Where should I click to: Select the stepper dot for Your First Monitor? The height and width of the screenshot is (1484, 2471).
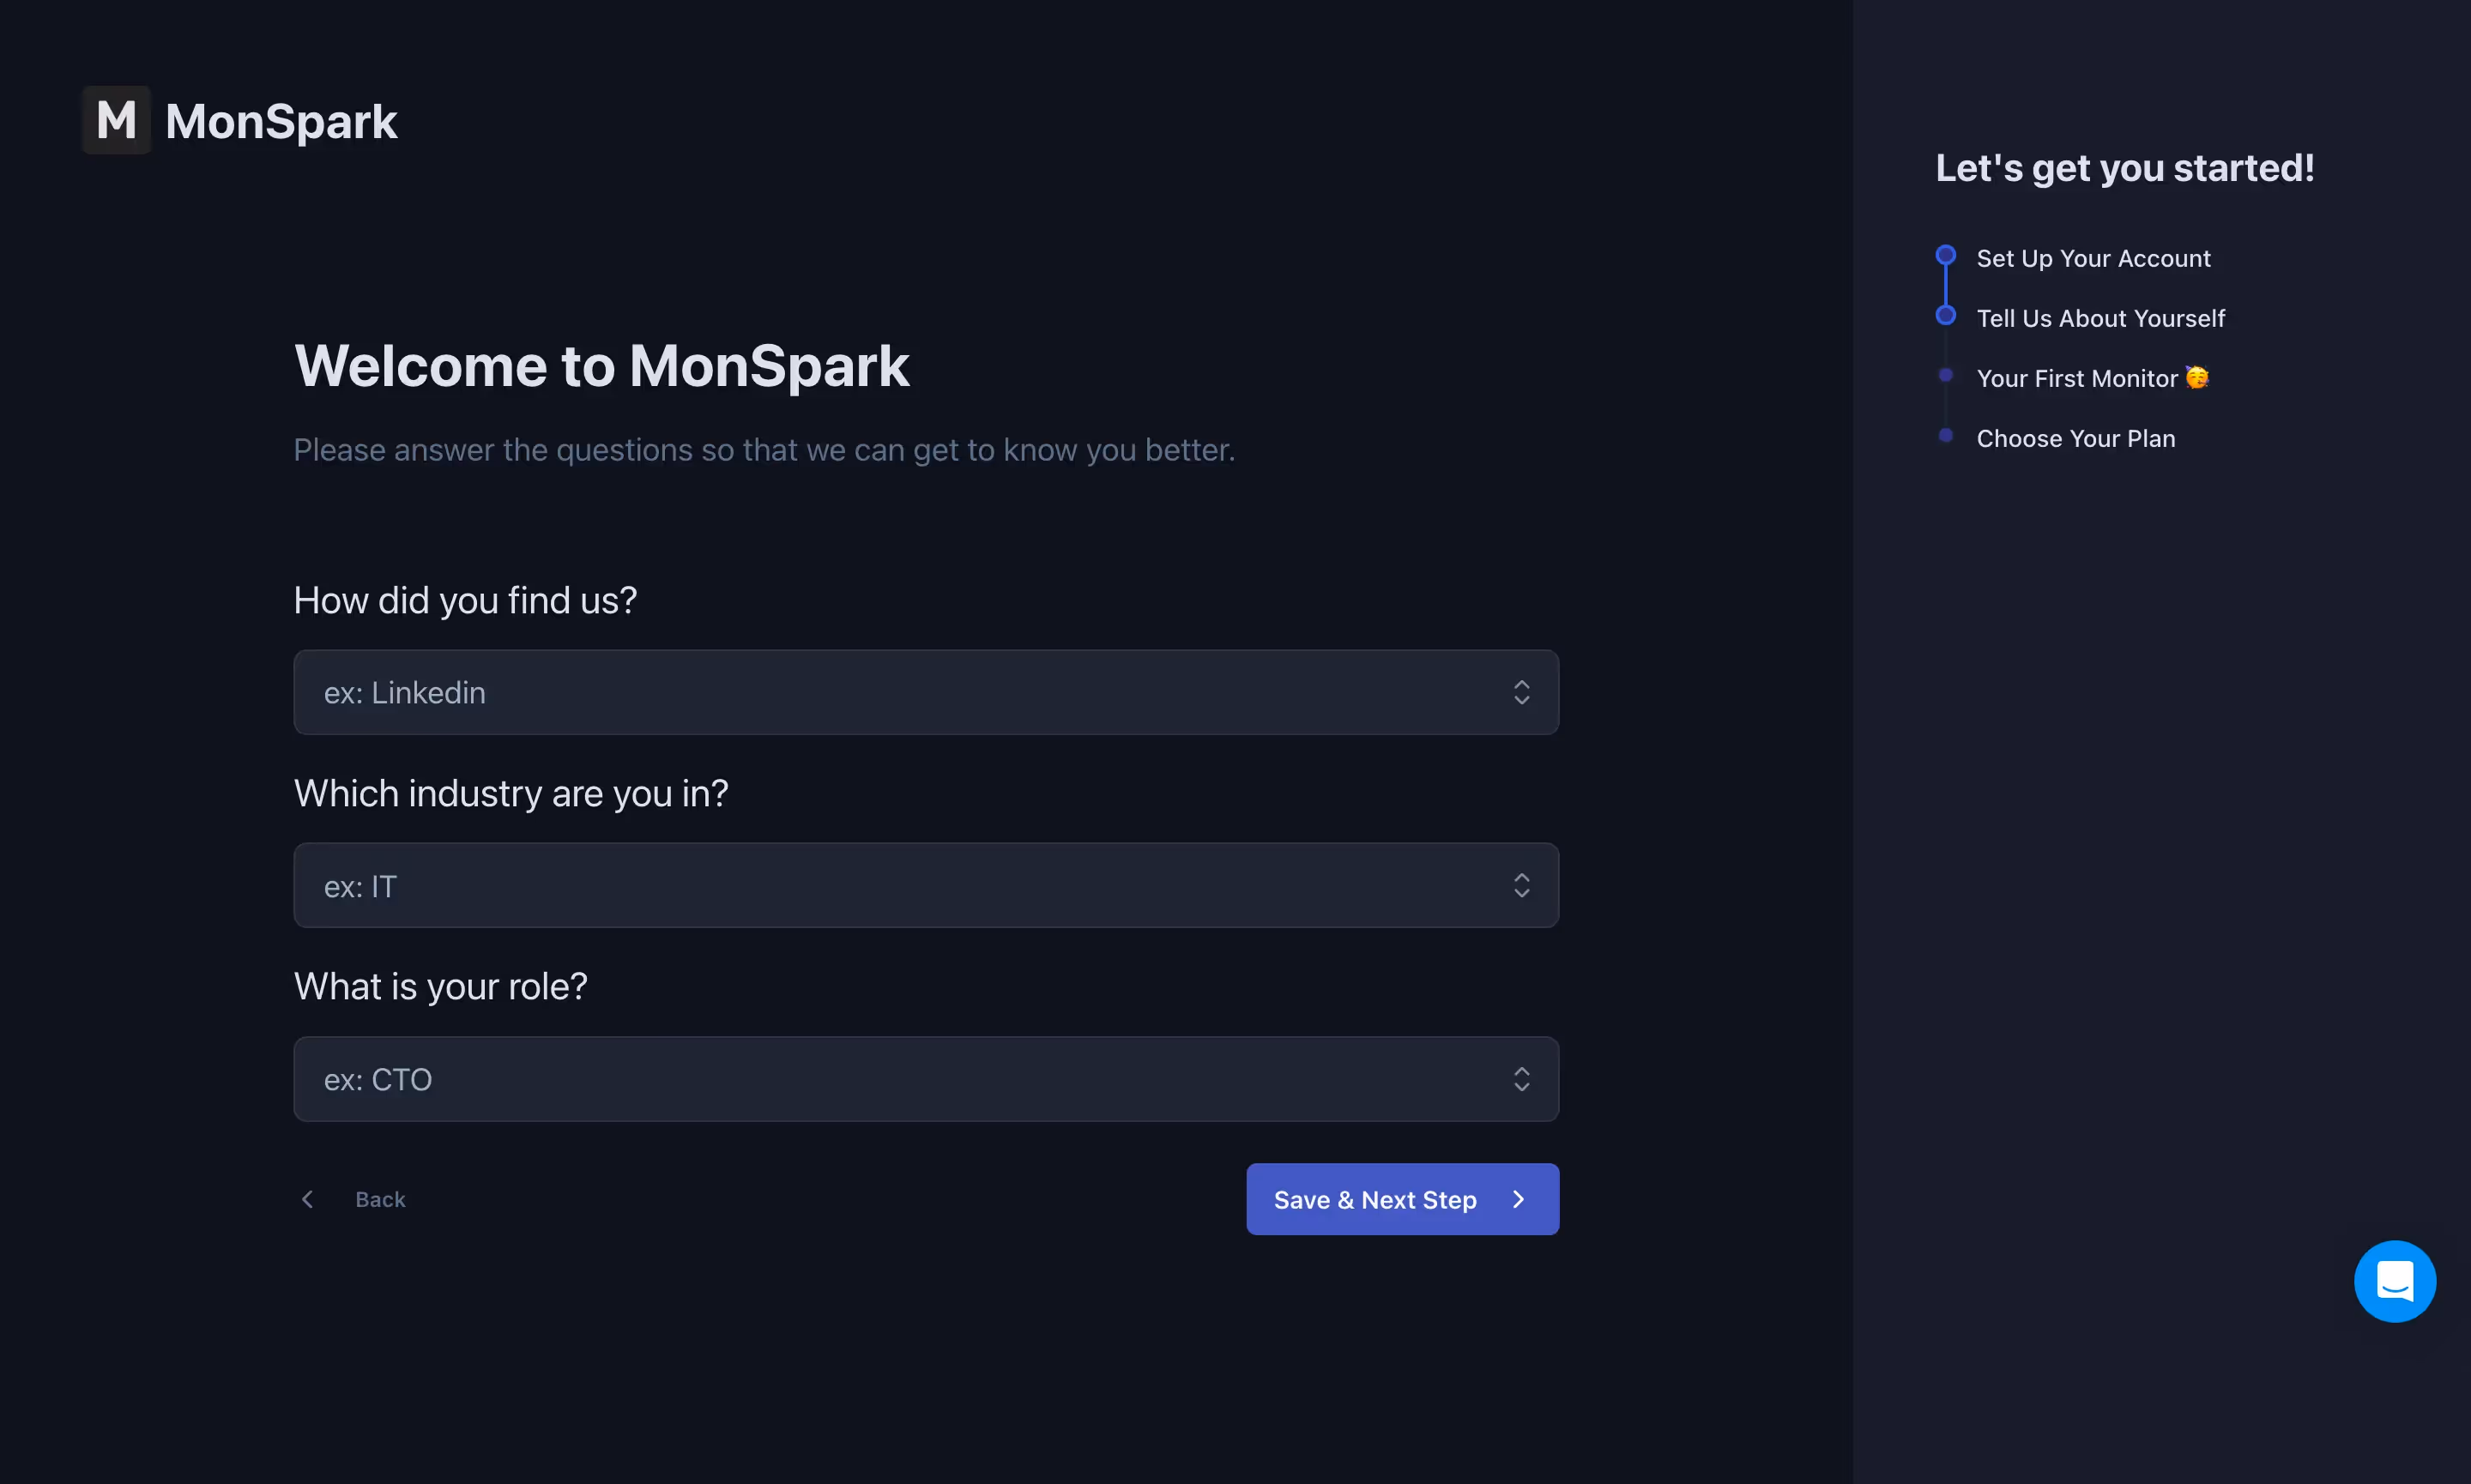(x=1945, y=375)
